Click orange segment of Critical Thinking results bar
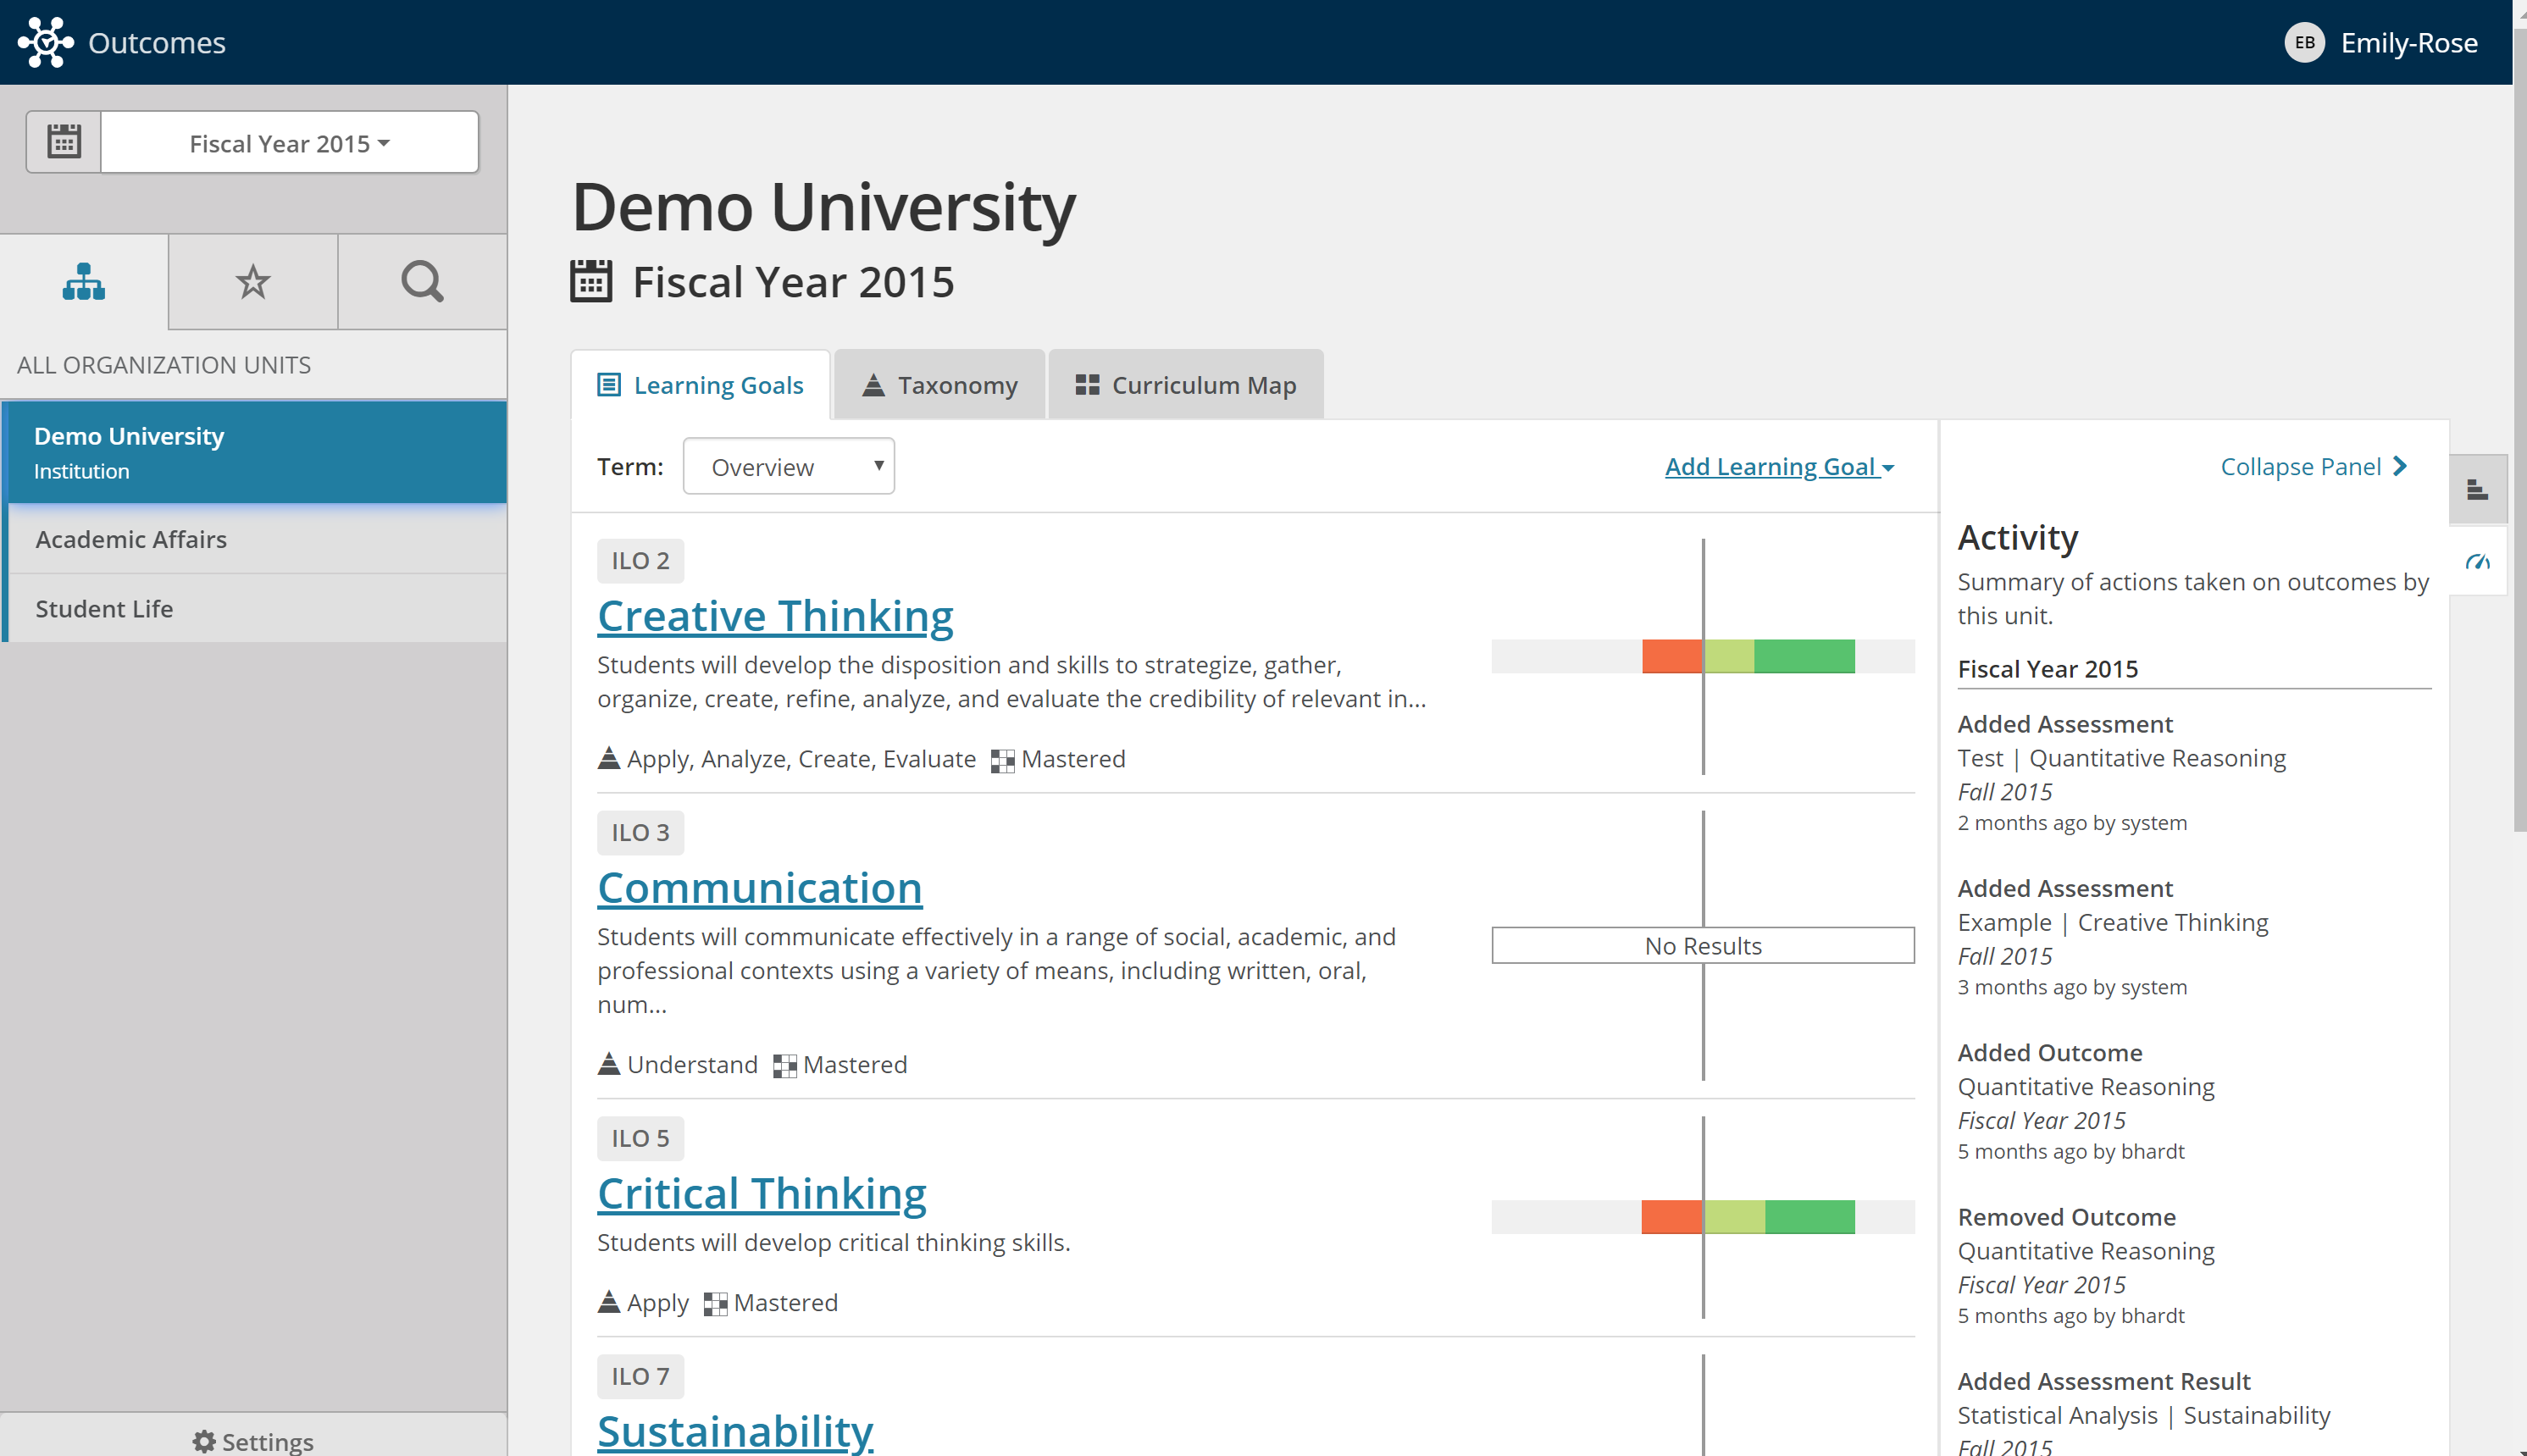Viewport: 2527px width, 1456px height. tap(1671, 1217)
